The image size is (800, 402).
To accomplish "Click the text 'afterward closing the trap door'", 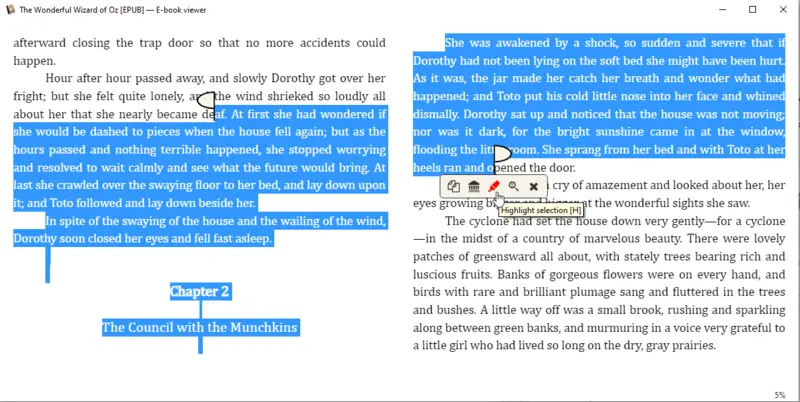I will (105, 43).
